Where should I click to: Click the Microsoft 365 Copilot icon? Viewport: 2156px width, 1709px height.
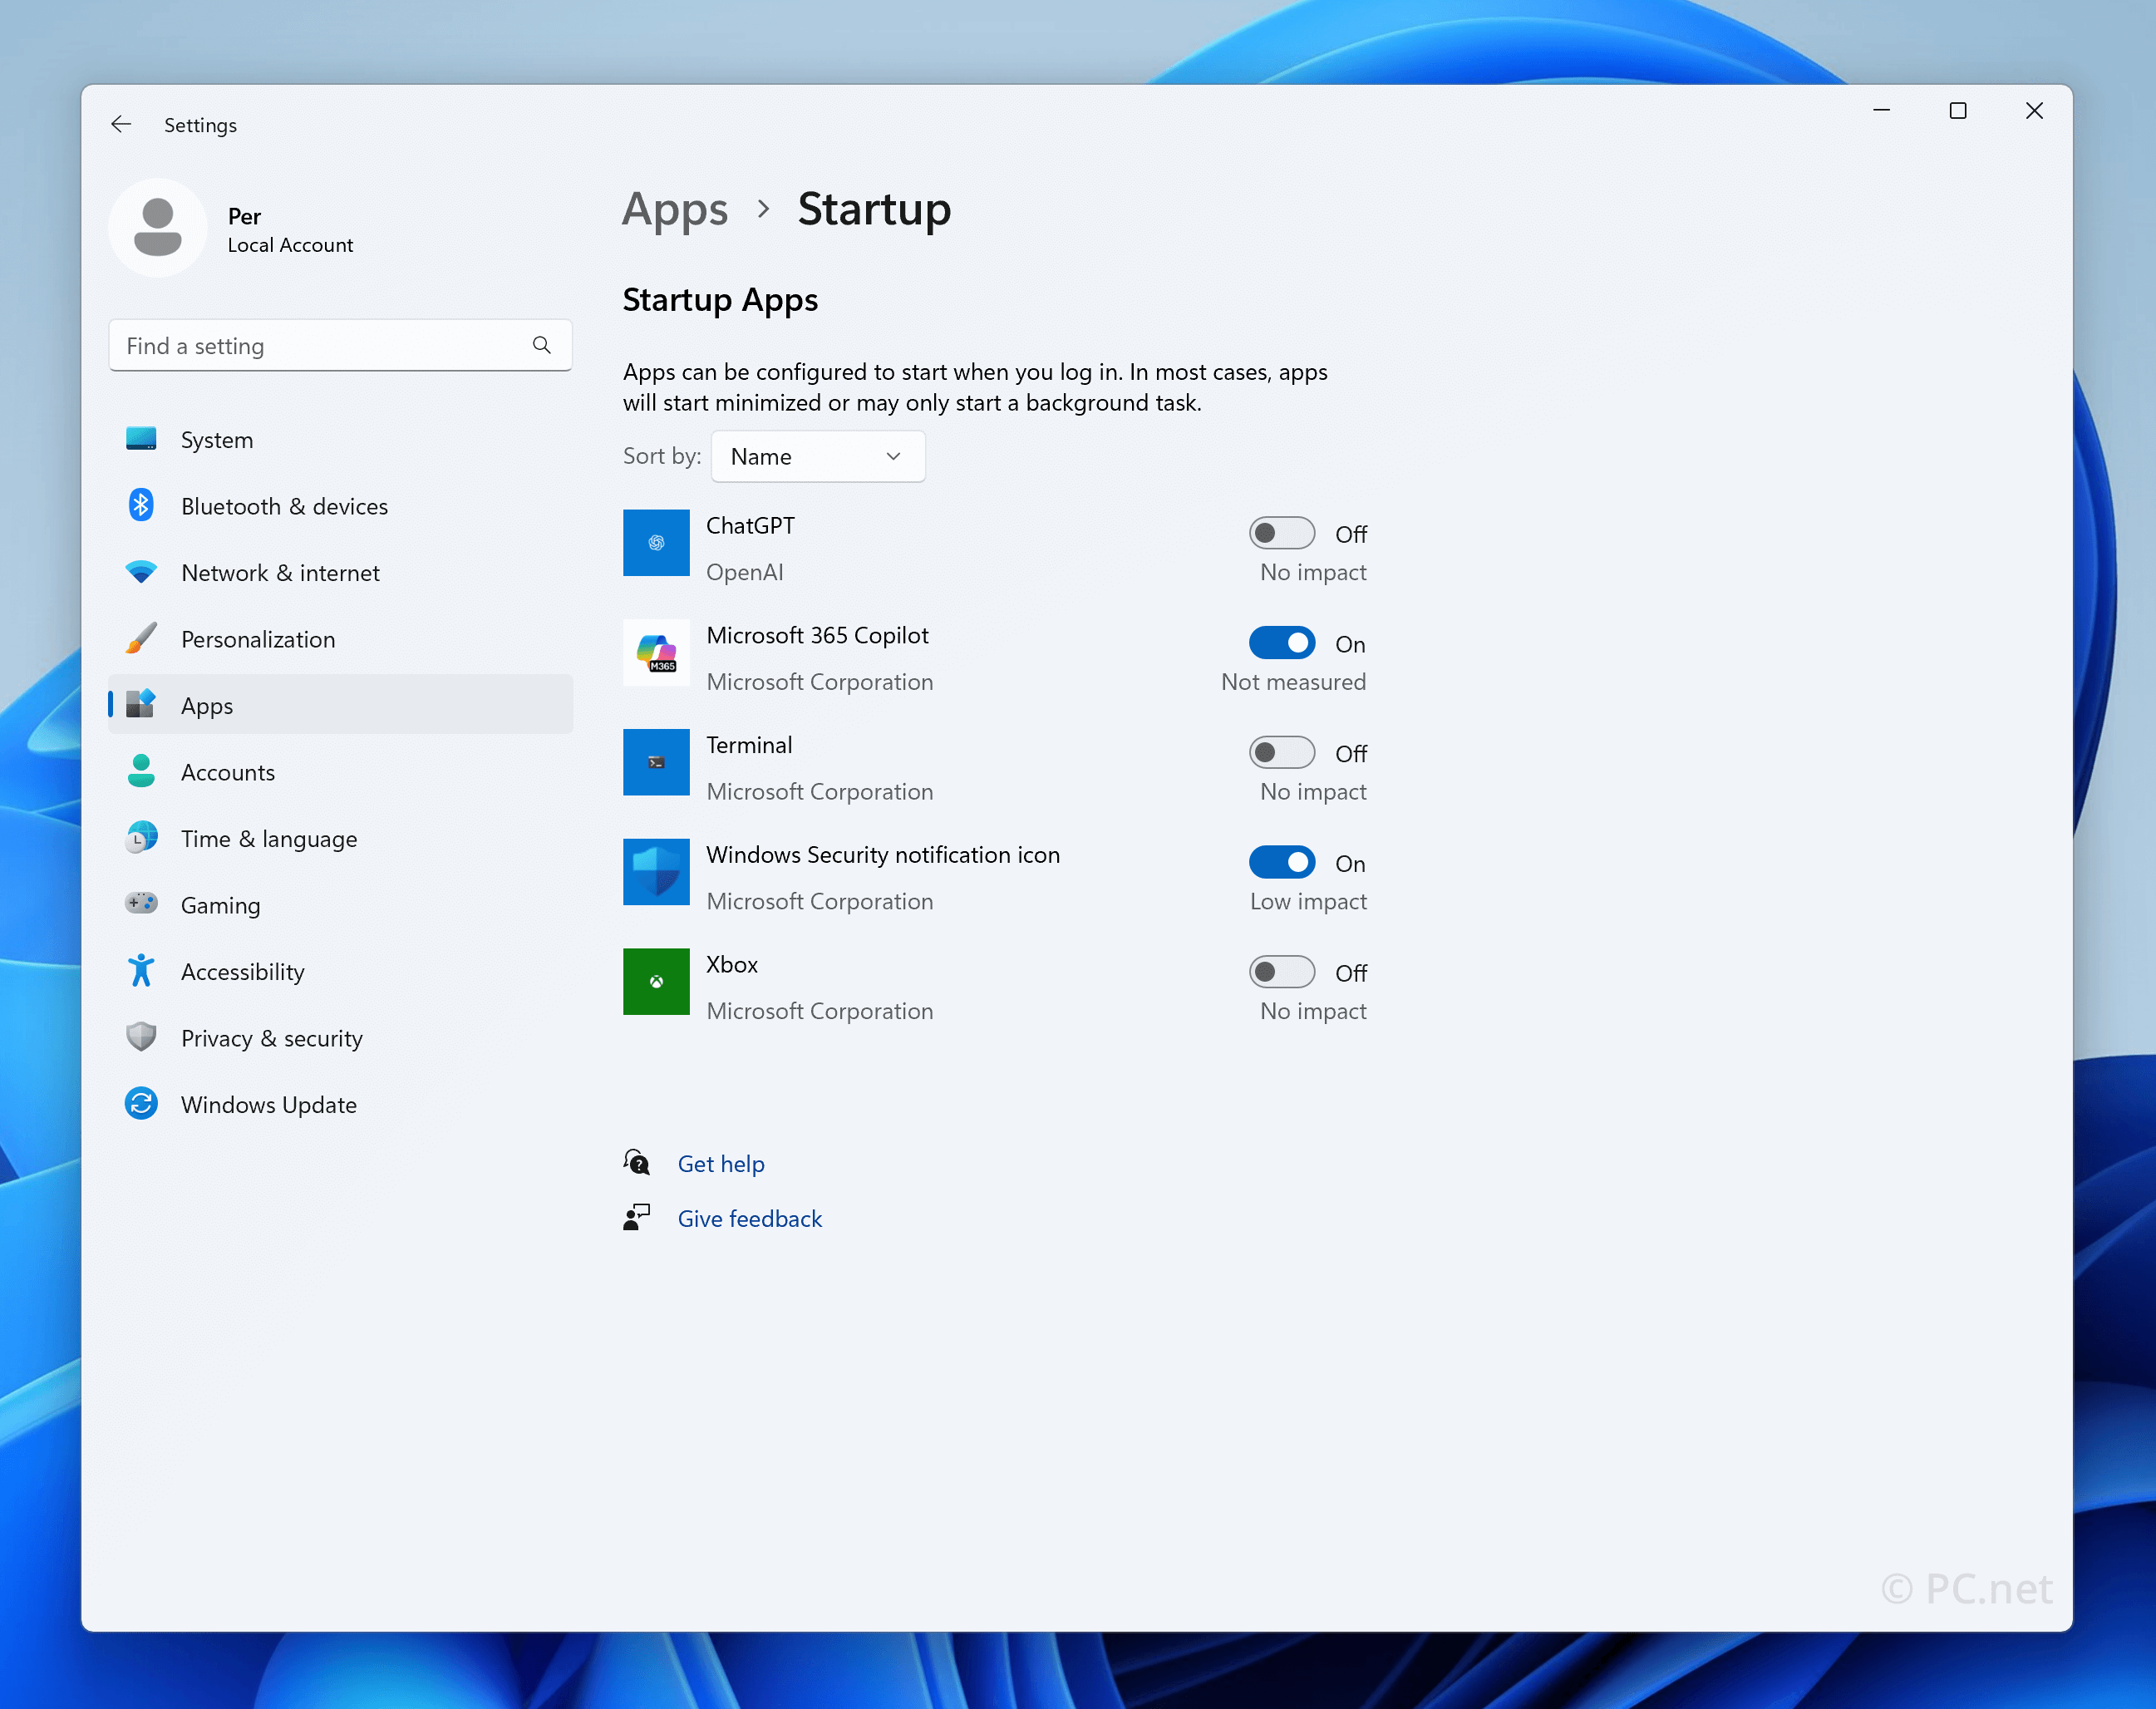[656, 653]
